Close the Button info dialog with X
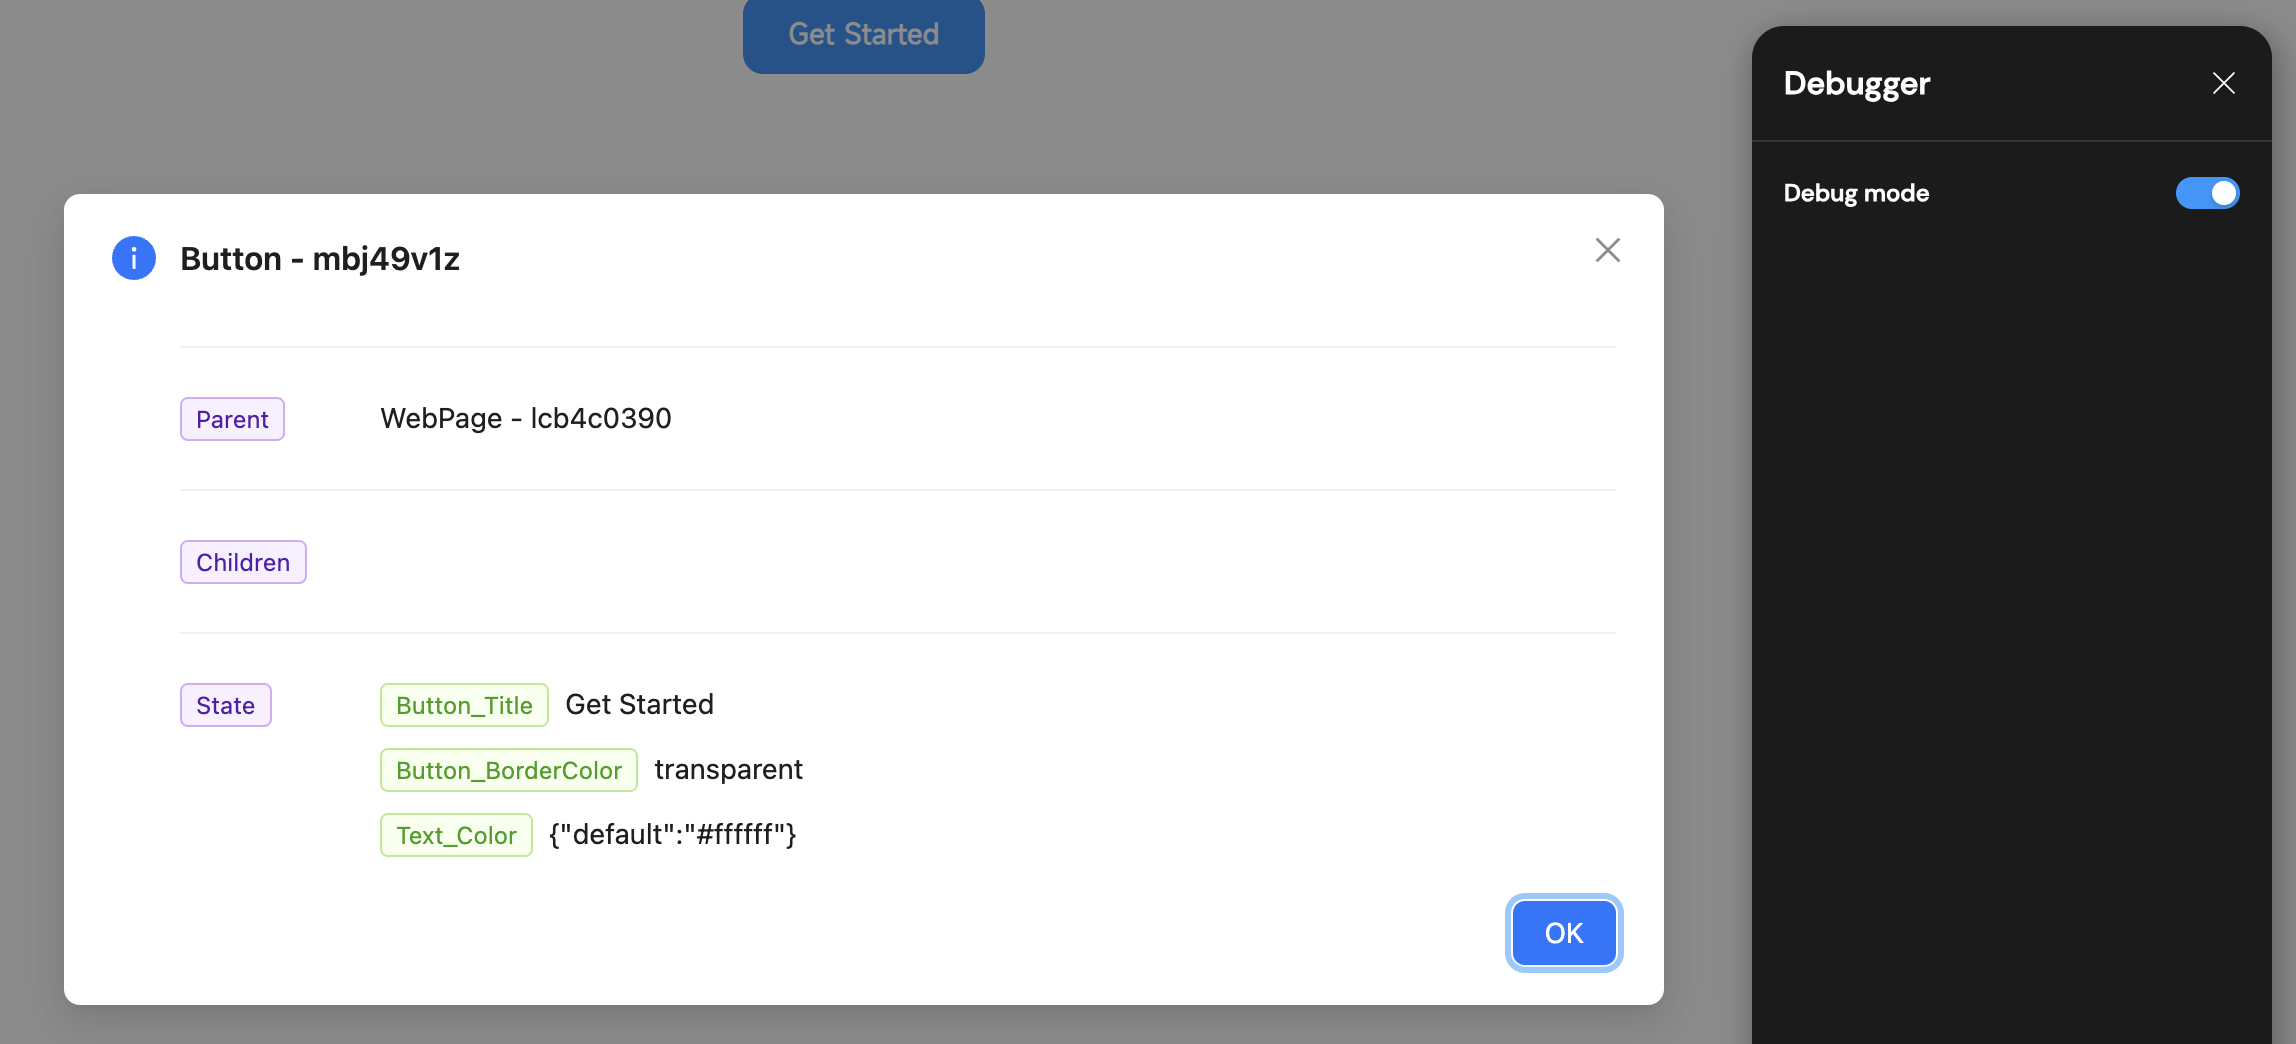The width and height of the screenshot is (2296, 1044). coord(1607,250)
